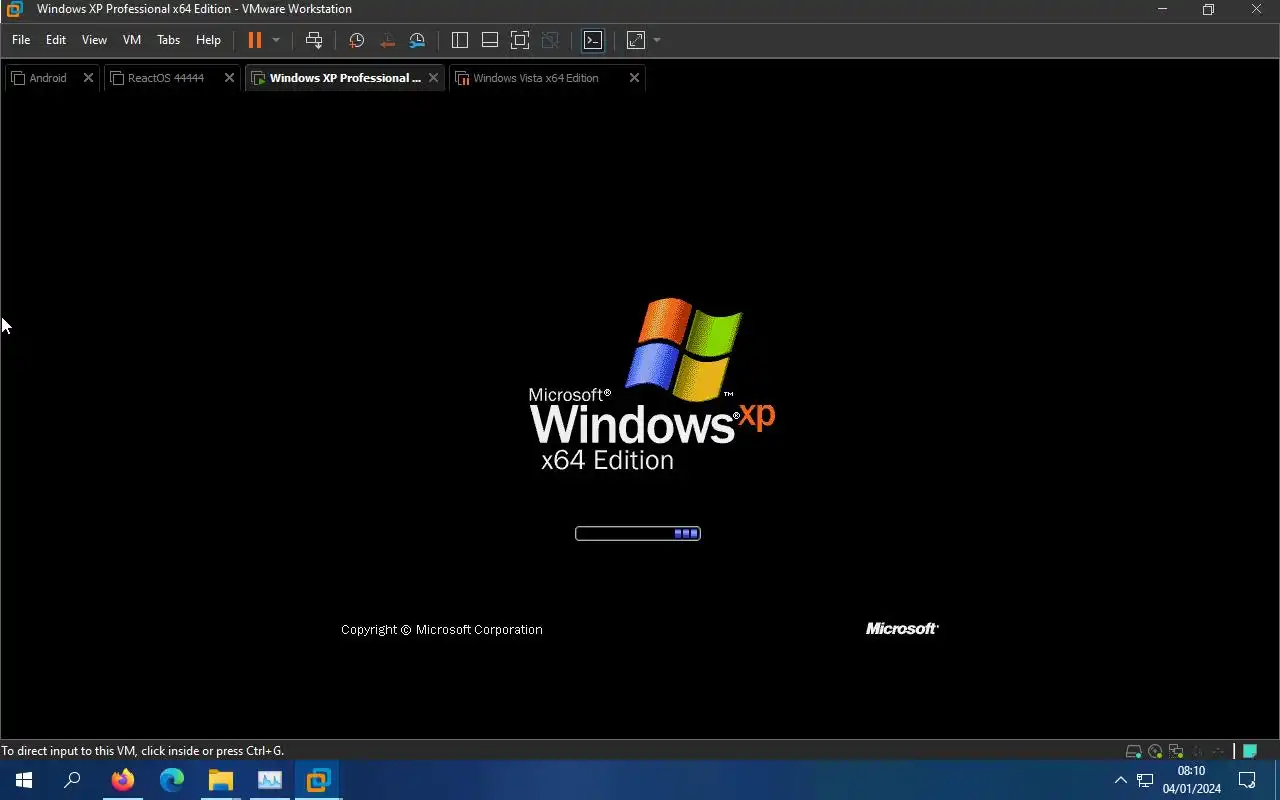1280x800 pixels.
Task: Click the sound card status icon
Action: (x=1197, y=751)
